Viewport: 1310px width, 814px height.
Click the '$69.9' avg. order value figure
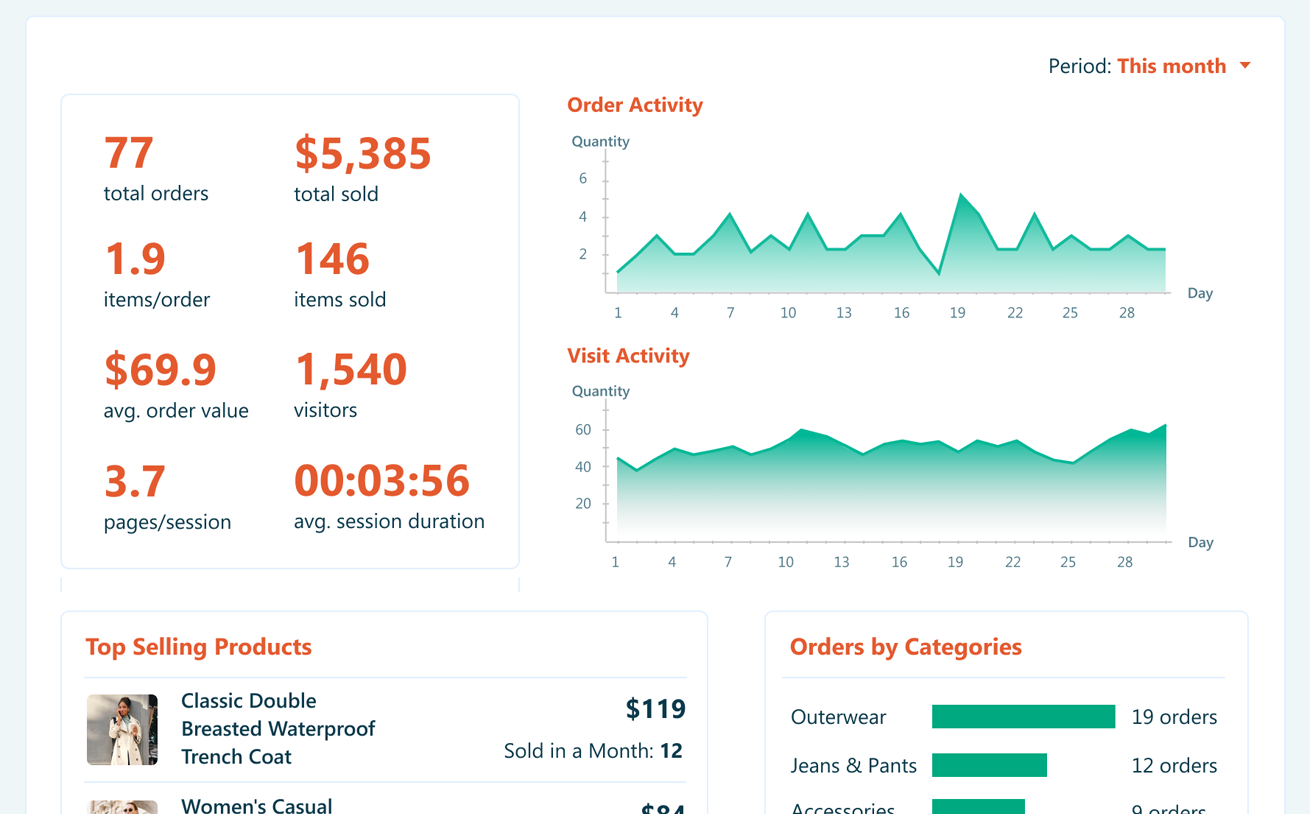[160, 369]
